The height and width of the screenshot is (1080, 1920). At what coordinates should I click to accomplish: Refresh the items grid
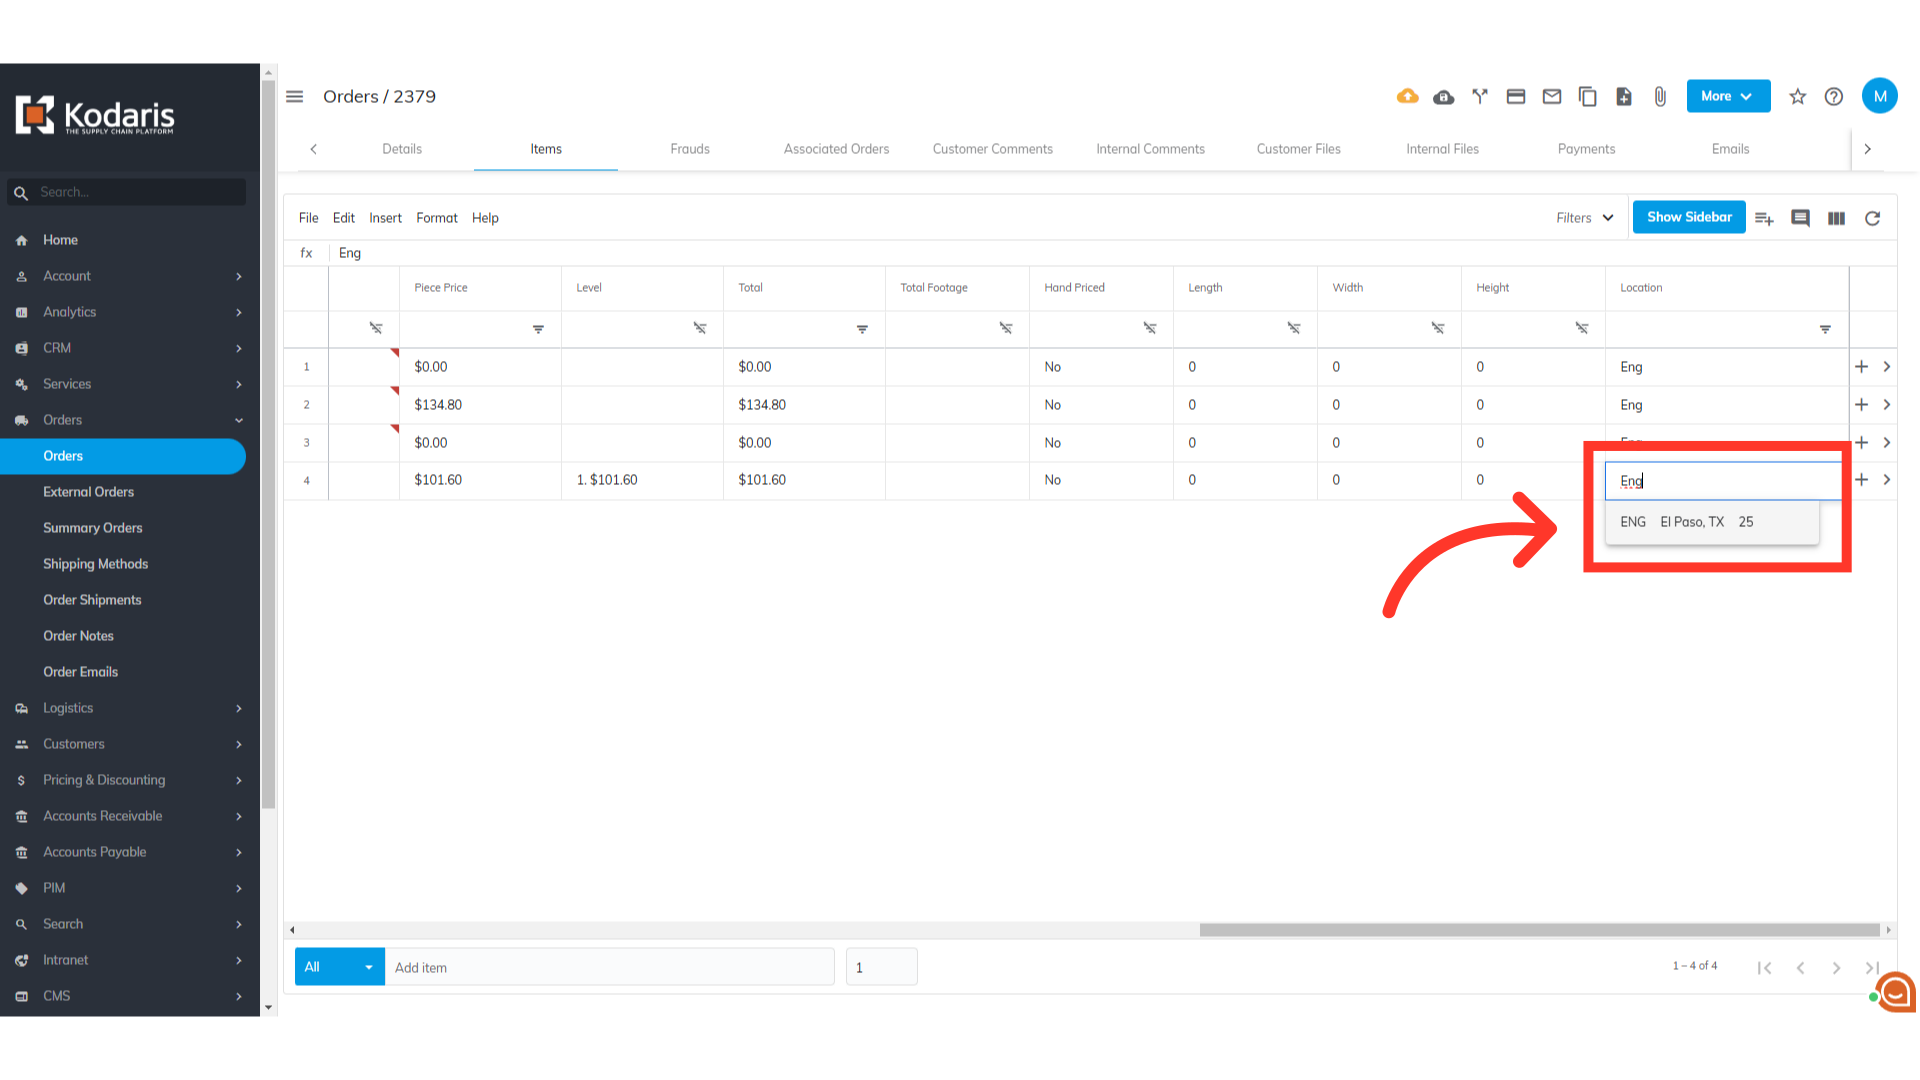1873,218
